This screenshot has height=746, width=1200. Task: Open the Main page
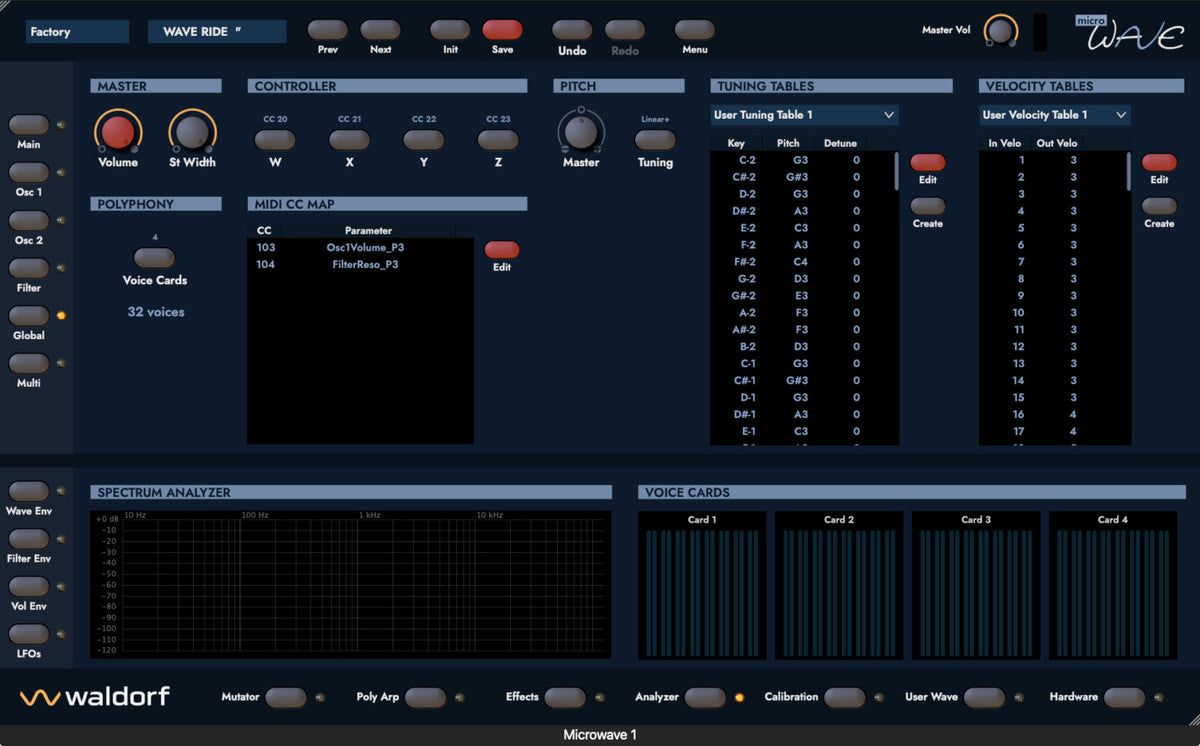click(x=29, y=125)
